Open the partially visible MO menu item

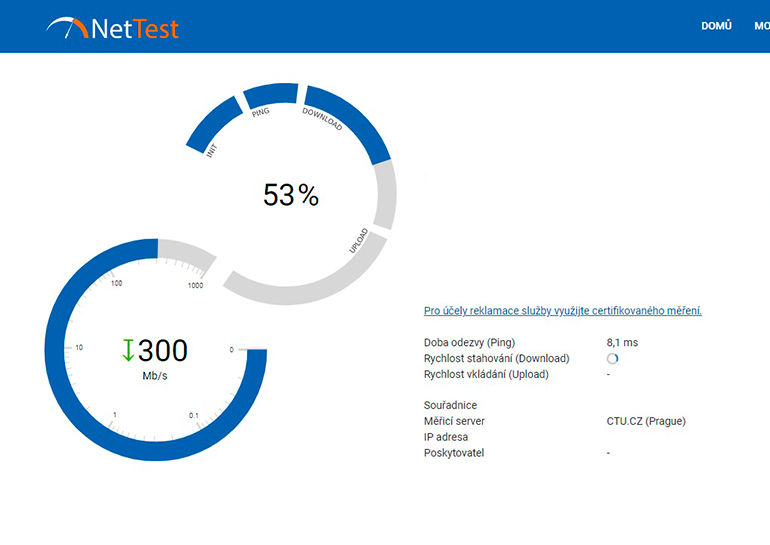762,26
